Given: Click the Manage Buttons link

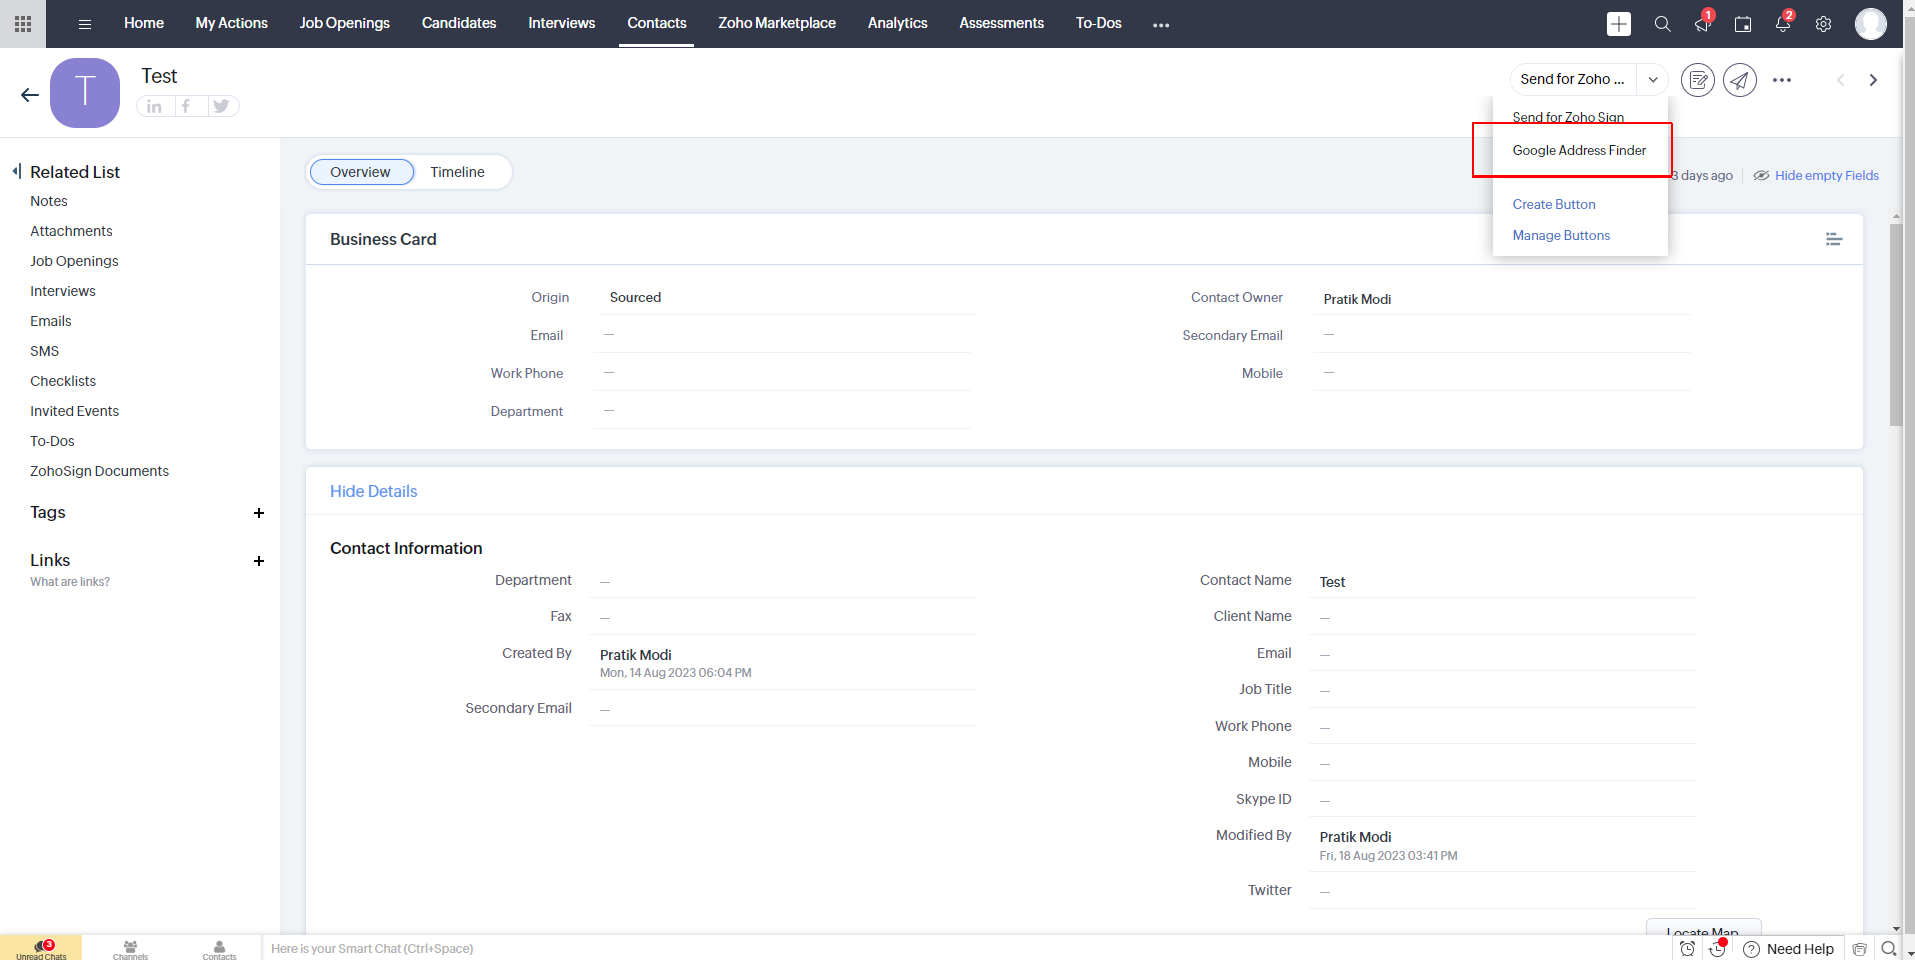Looking at the screenshot, I should pyautogui.click(x=1561, y=235).
